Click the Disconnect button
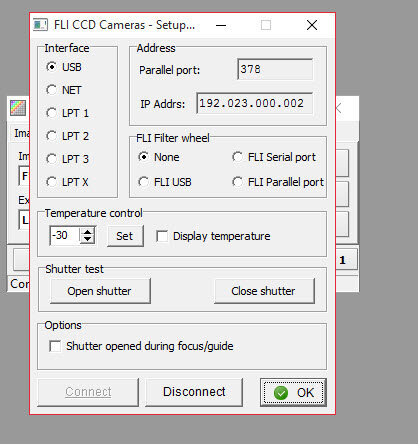The height and width of the screenshot is (444, 418). pyautogui.click(x=194, y=392)
